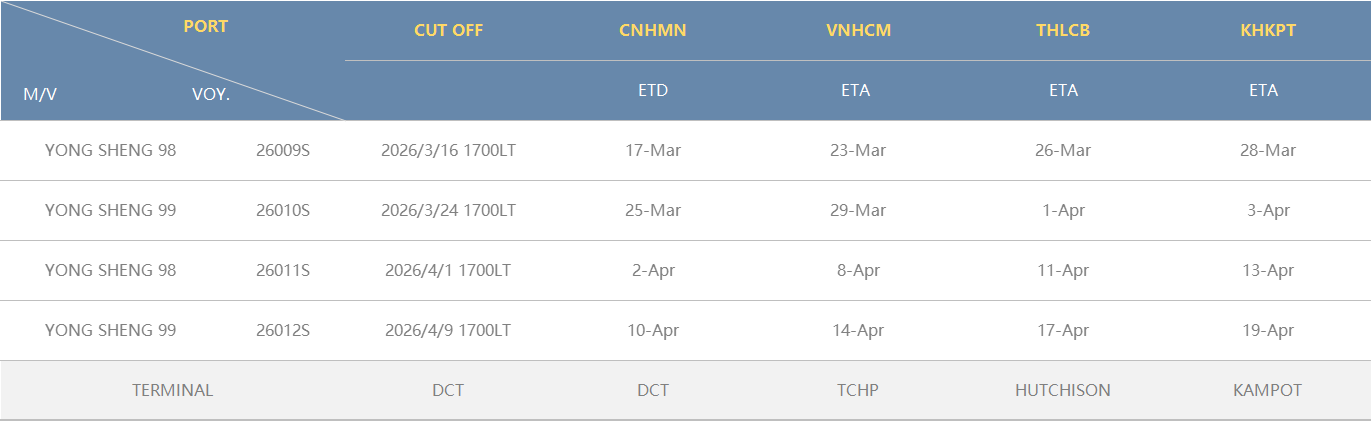Select the HUTCHISON terminal name

click(1063, 390)
